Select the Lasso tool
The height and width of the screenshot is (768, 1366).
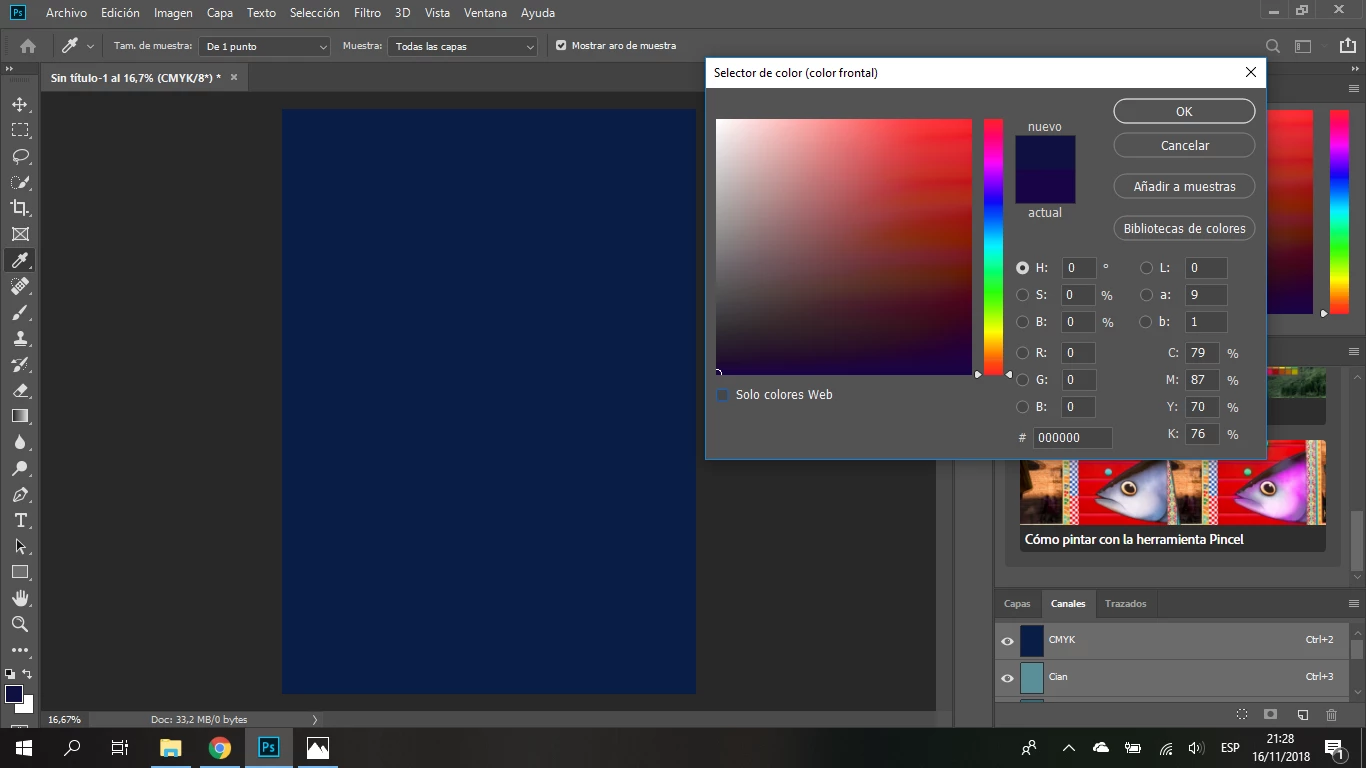[x=20, y=156]
